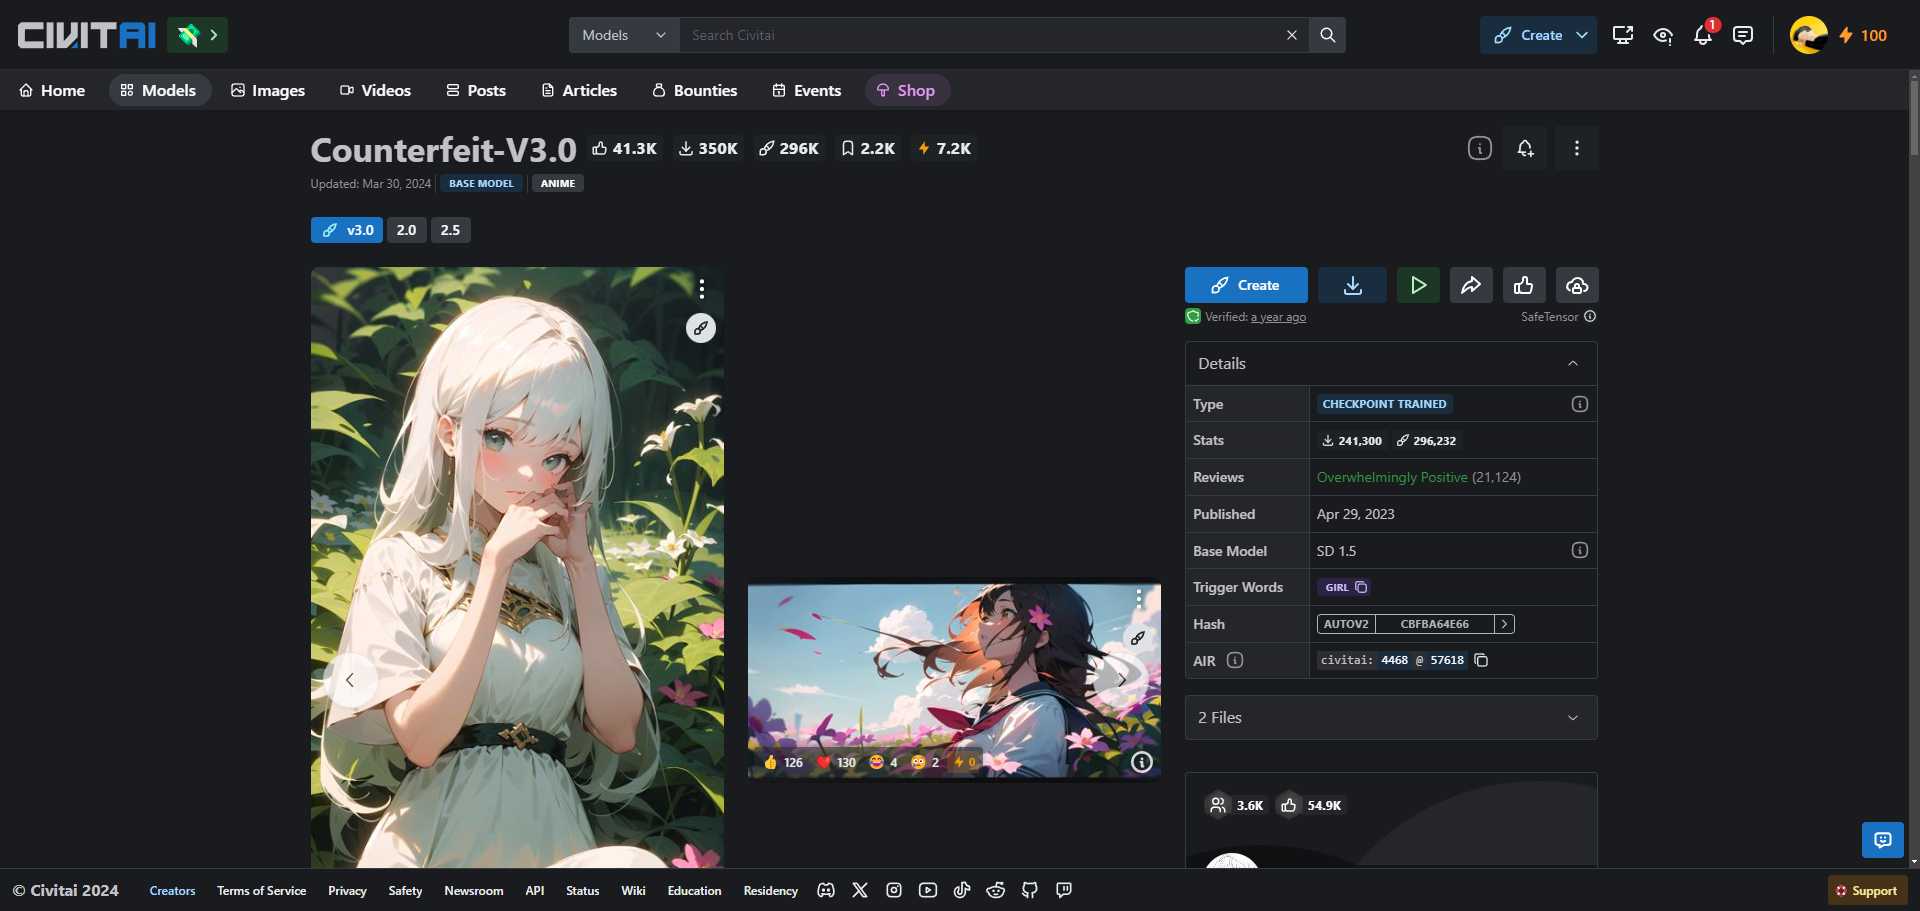Expand the Create button dropdown arrow in header

1582,35
